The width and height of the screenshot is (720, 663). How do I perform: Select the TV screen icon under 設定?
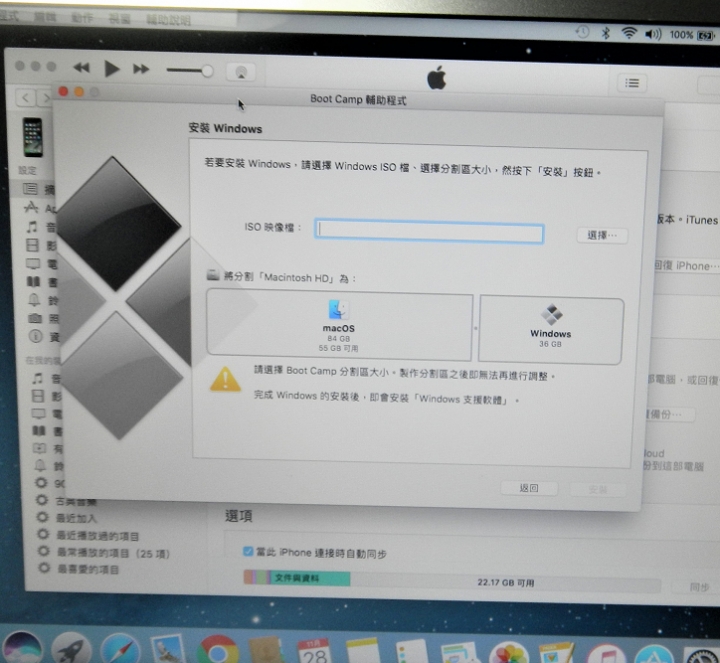(33, 264)
